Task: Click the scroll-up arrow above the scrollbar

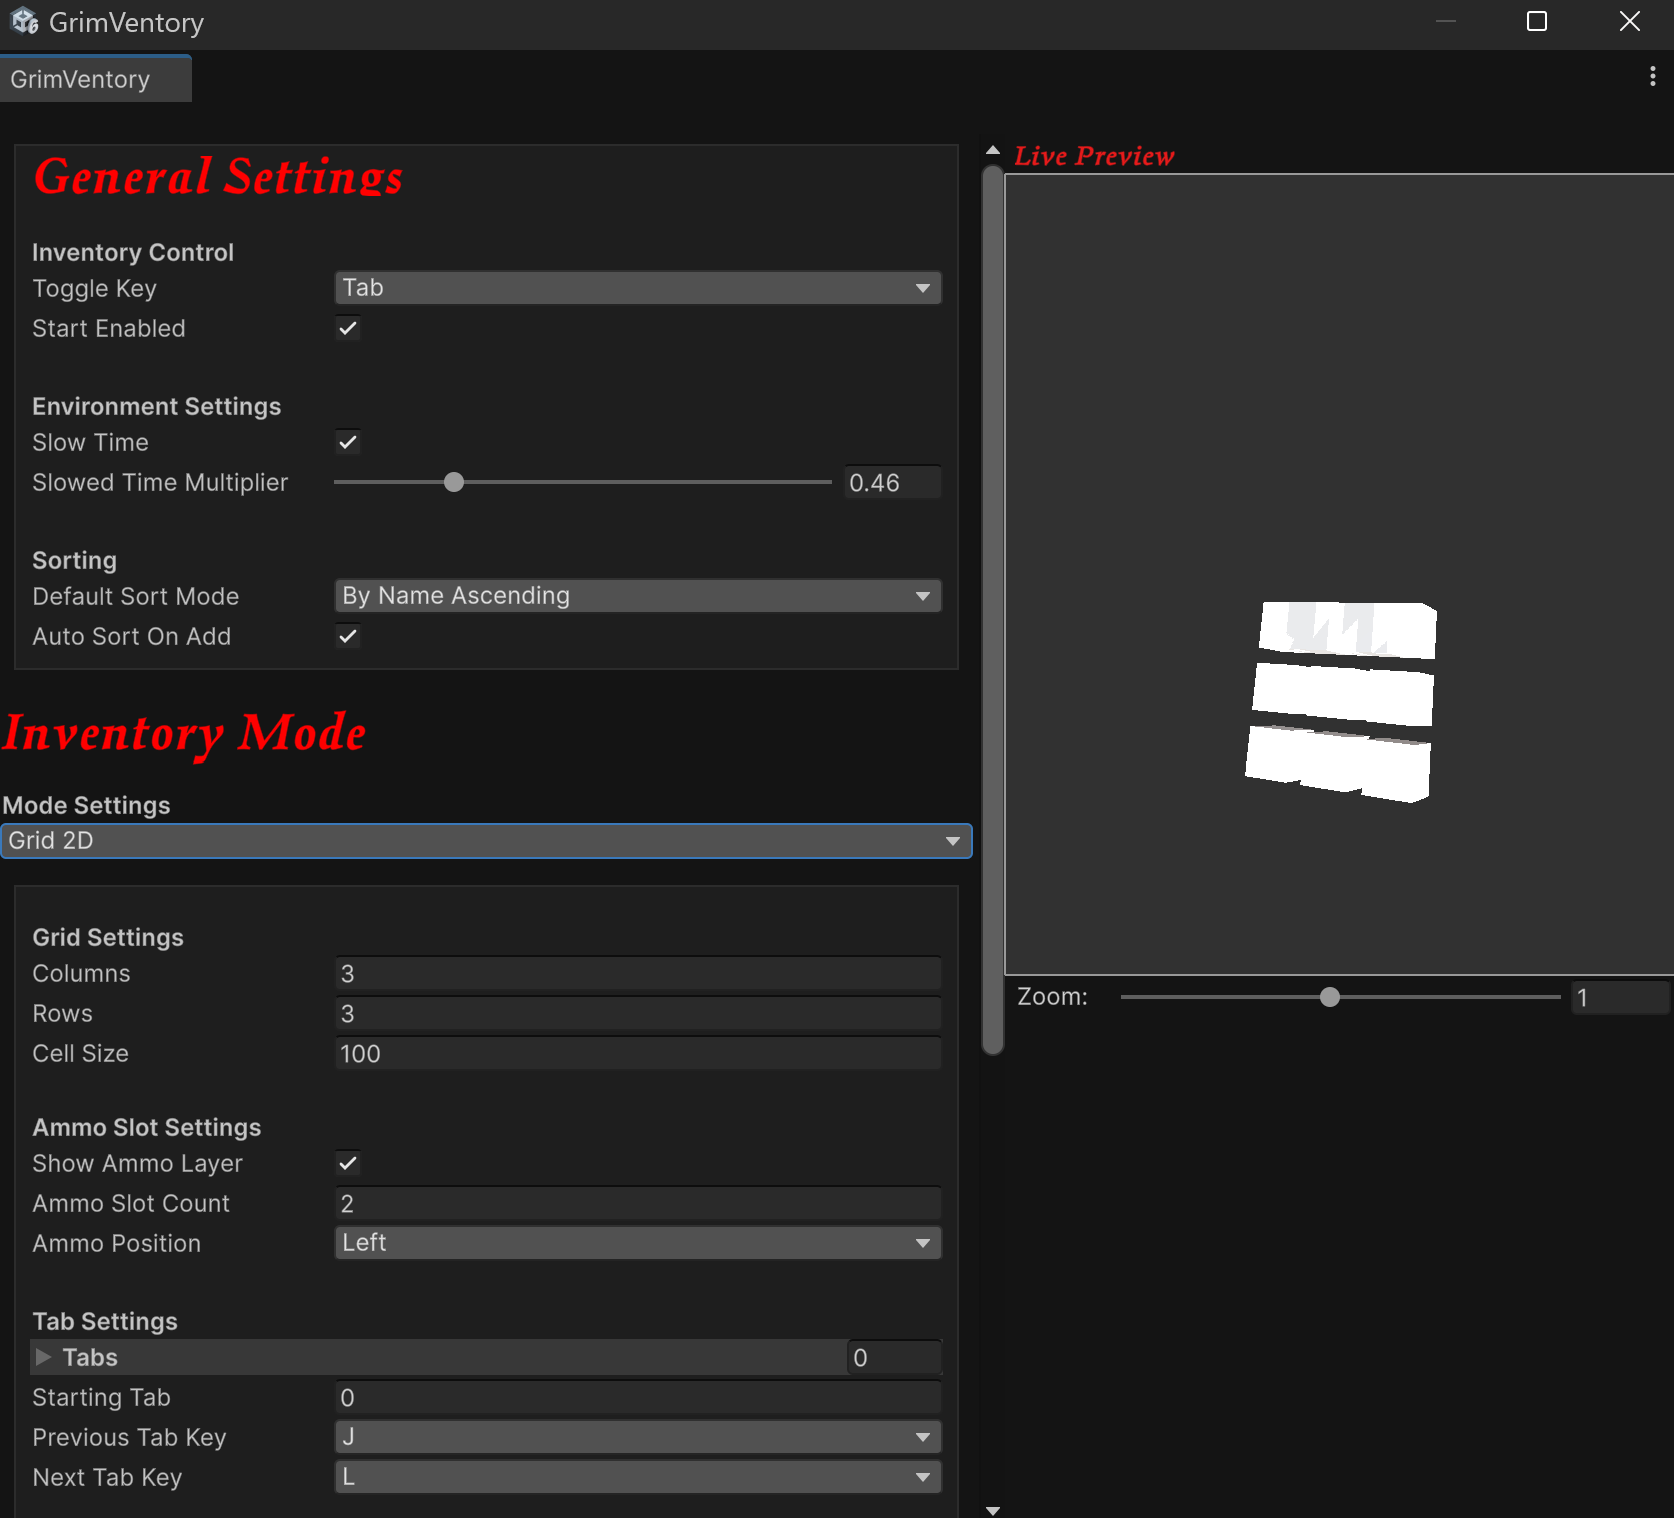Action: pos(992,151)
